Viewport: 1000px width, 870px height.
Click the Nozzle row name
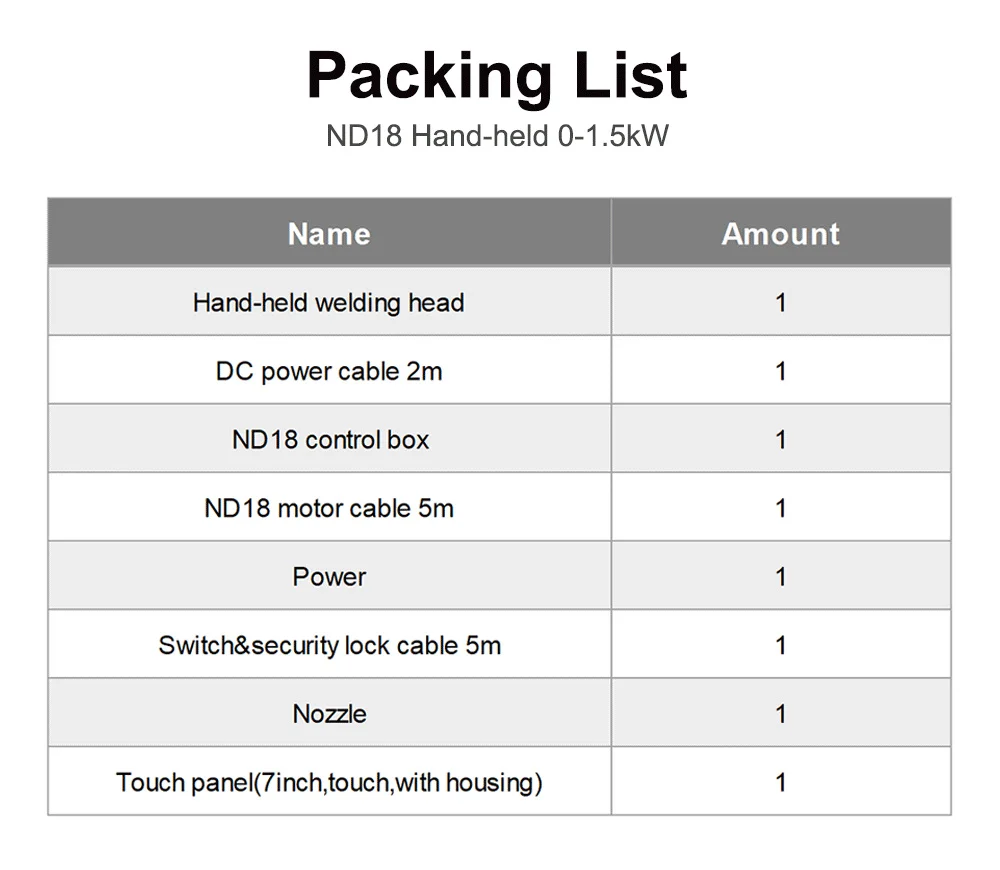coord(329,714)
